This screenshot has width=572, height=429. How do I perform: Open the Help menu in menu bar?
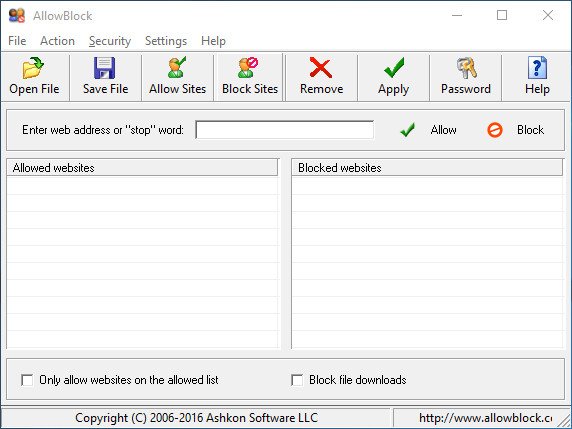point(213,41)
